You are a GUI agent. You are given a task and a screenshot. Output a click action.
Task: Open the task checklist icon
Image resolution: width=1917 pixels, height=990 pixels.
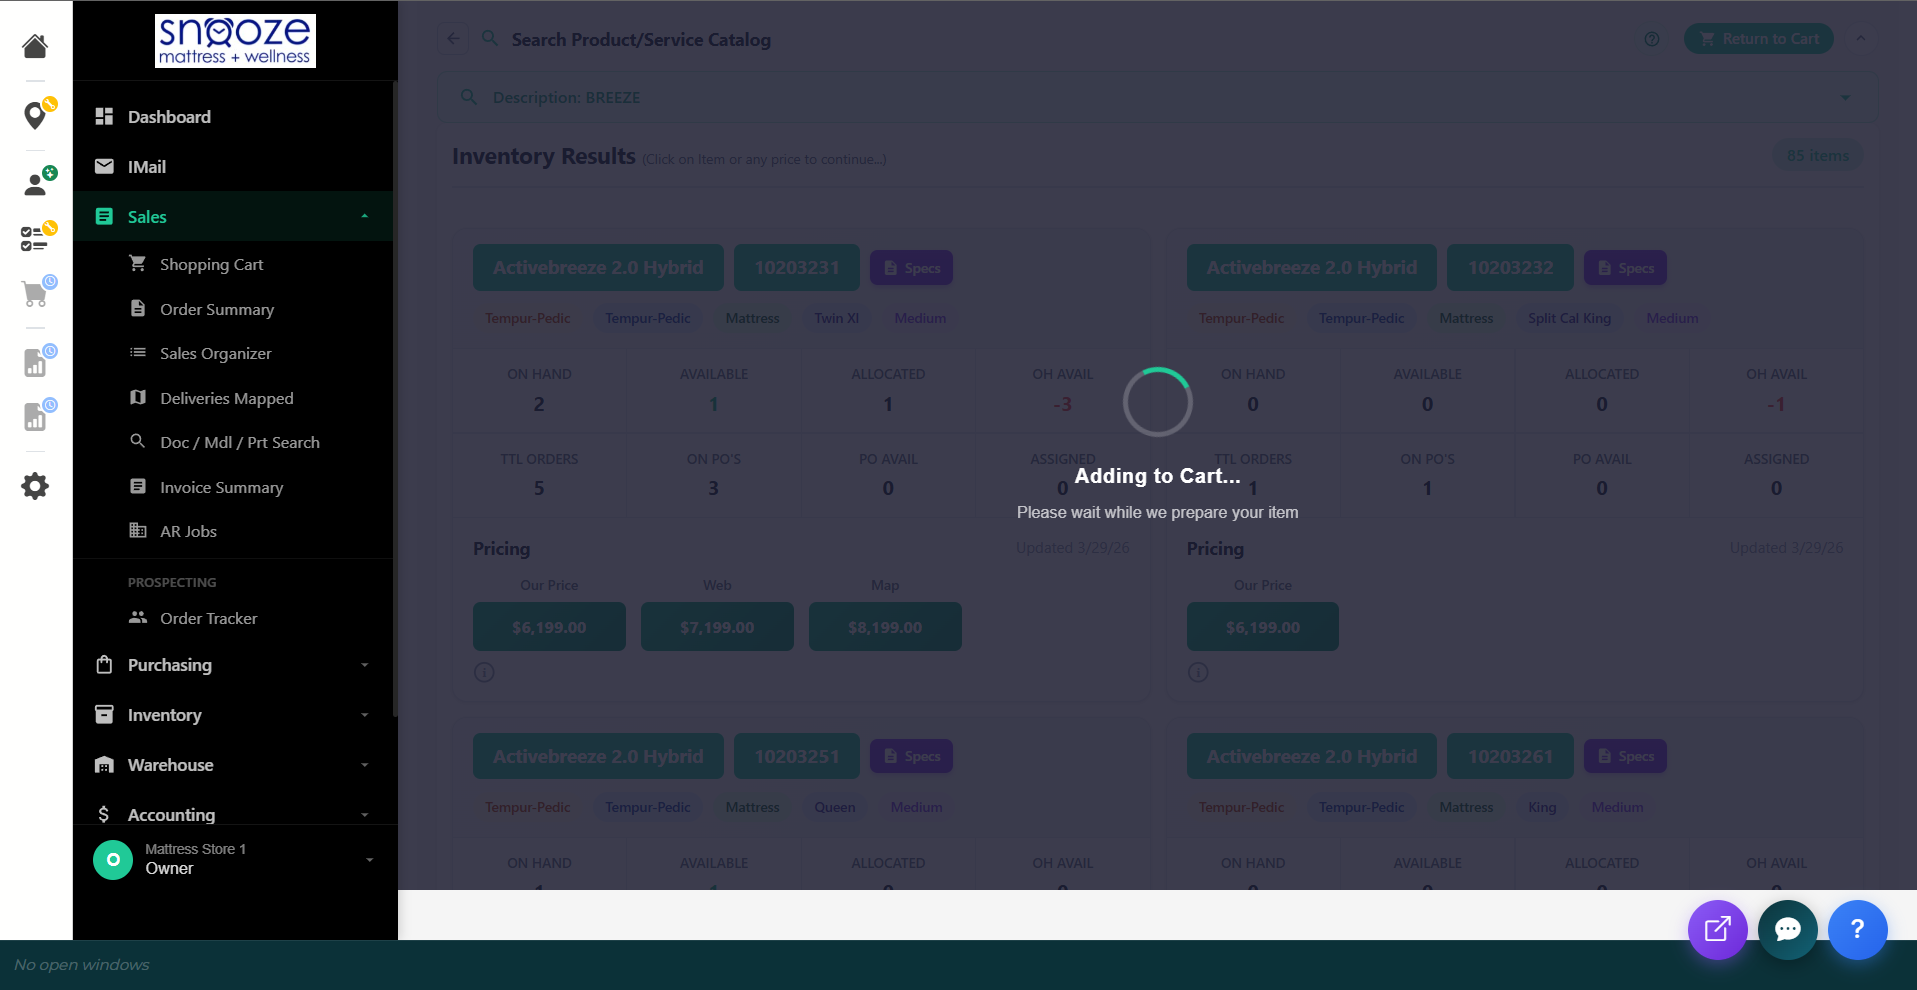[36, 238]
